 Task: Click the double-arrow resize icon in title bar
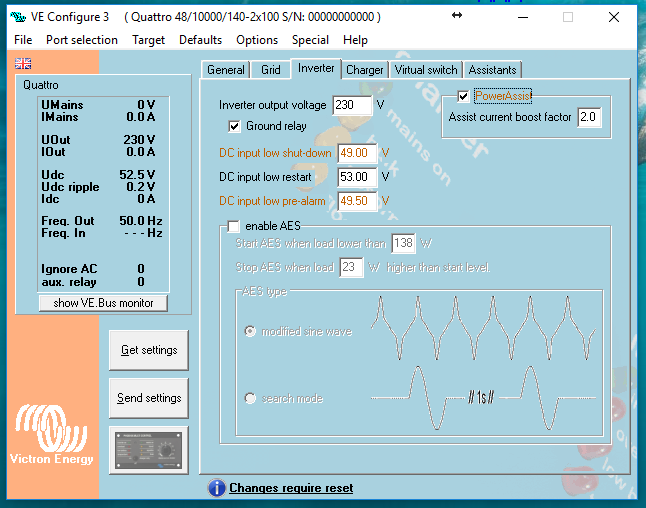coord(457,16)
